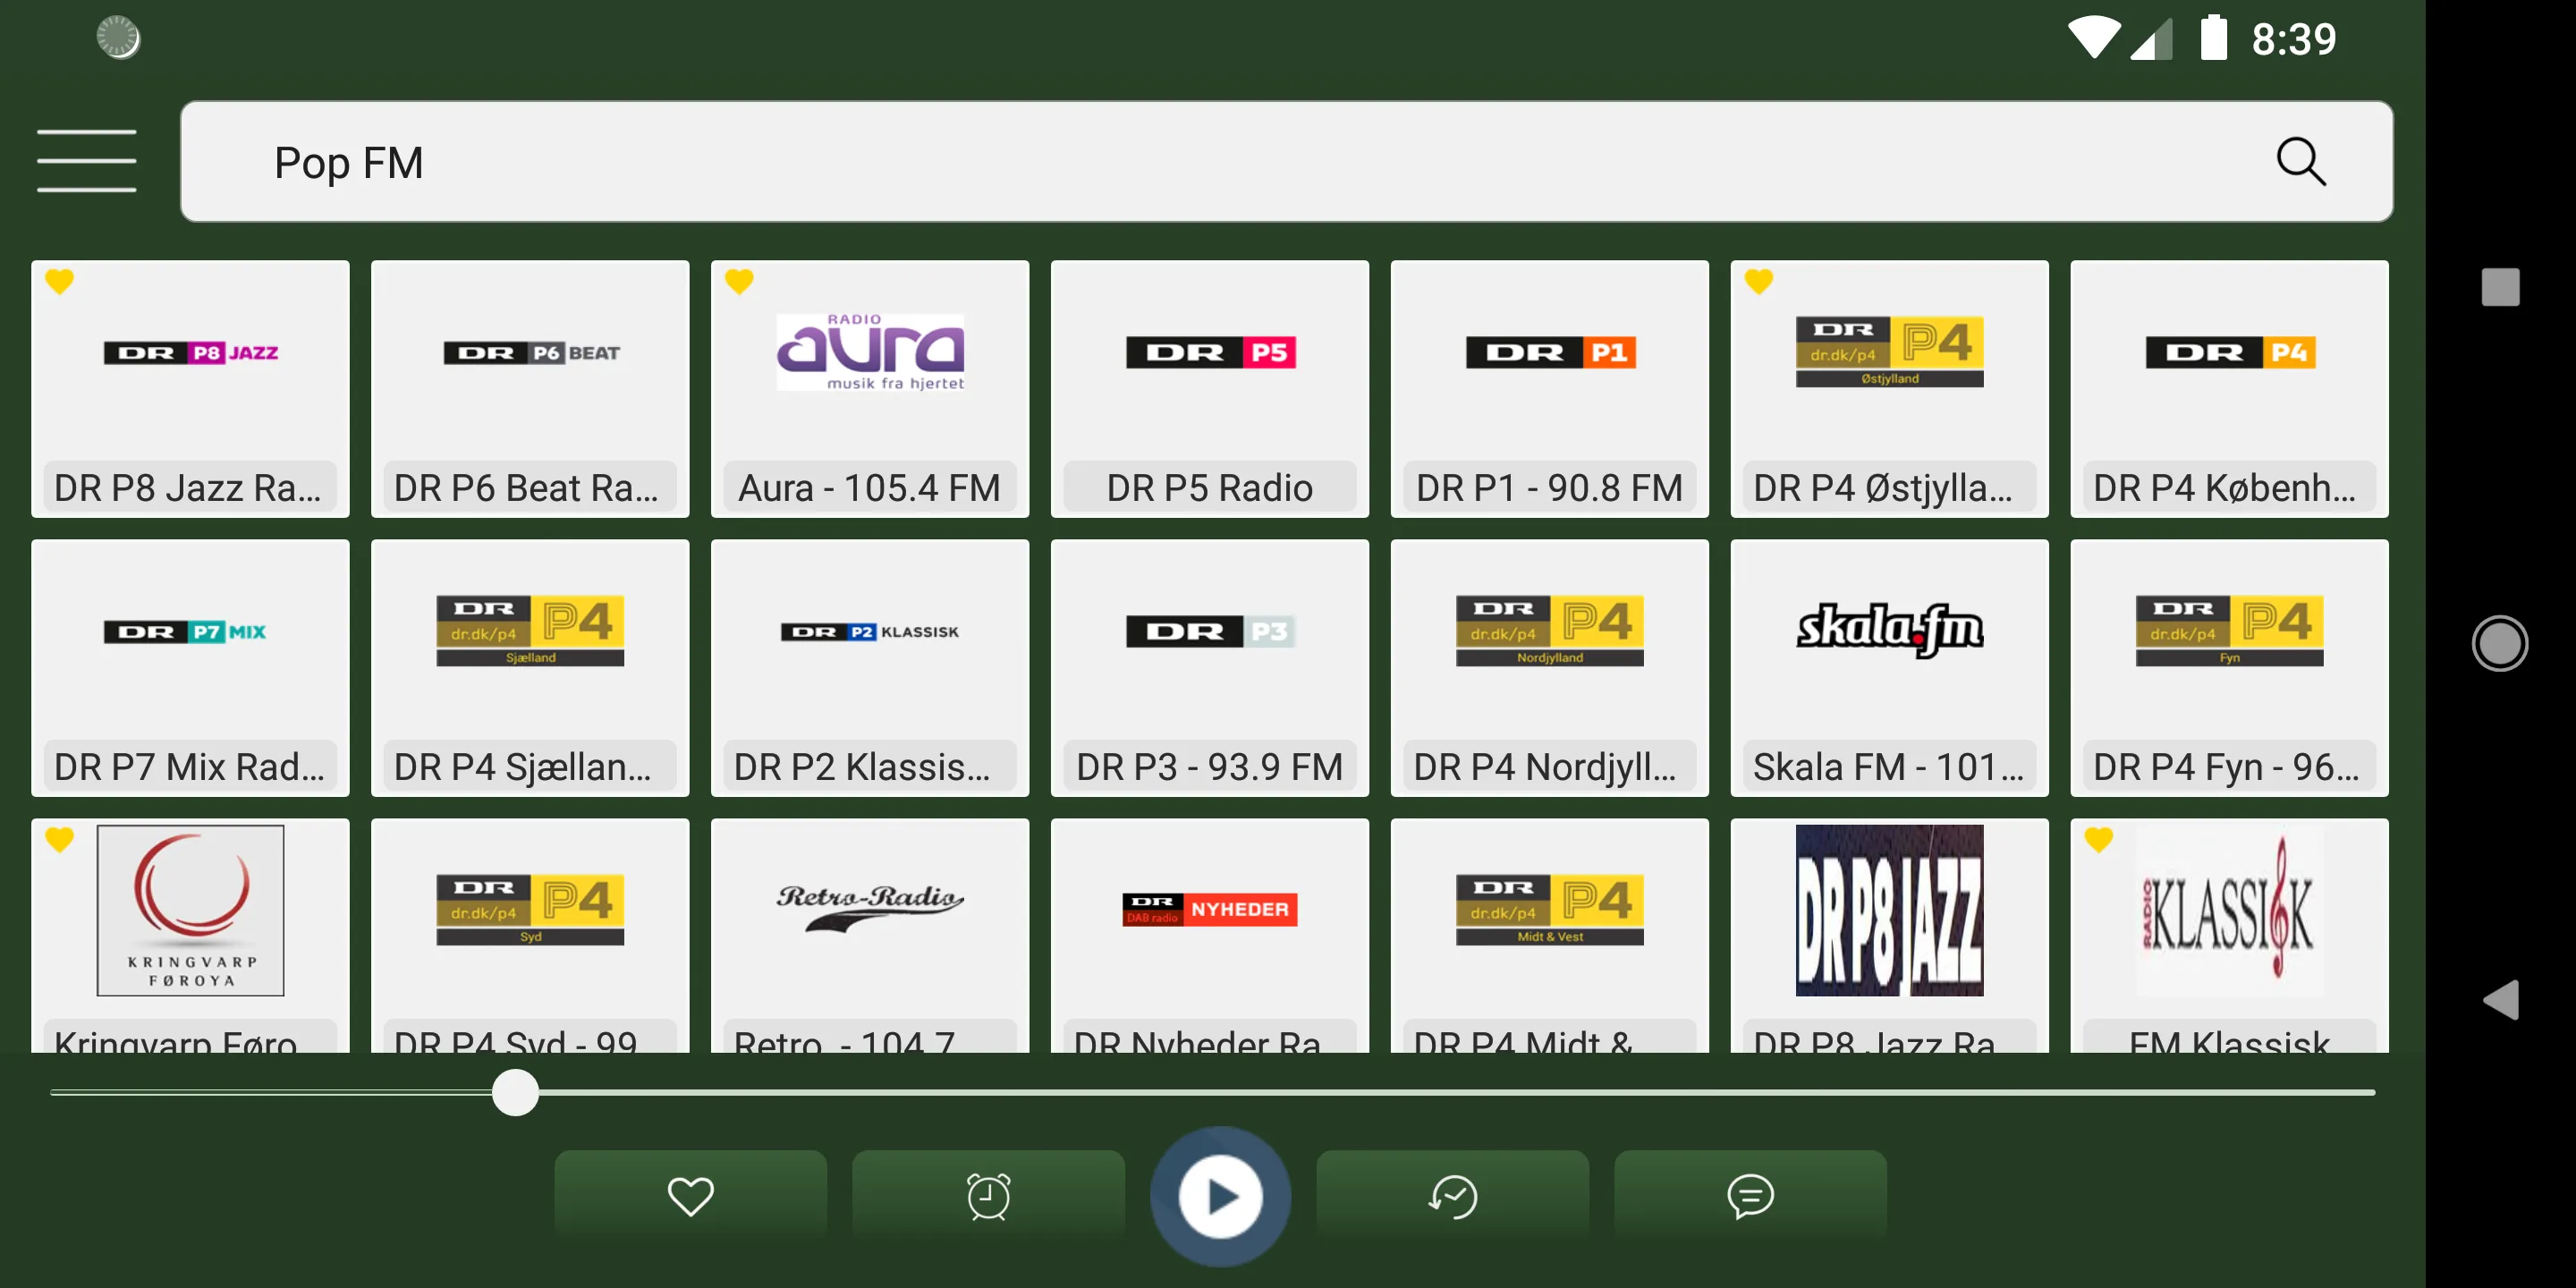The image size is (2576, 1288).
Task: Open recently played history button
Action: pyautogui.click(x=1452, y=1196)
